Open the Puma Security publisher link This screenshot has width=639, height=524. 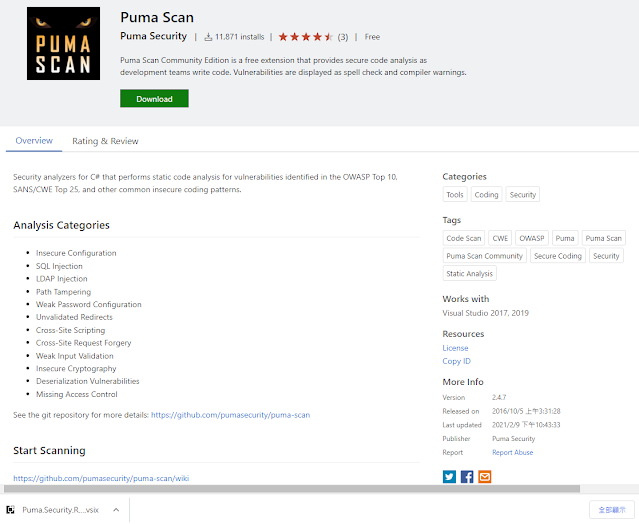tap(153, 36)
